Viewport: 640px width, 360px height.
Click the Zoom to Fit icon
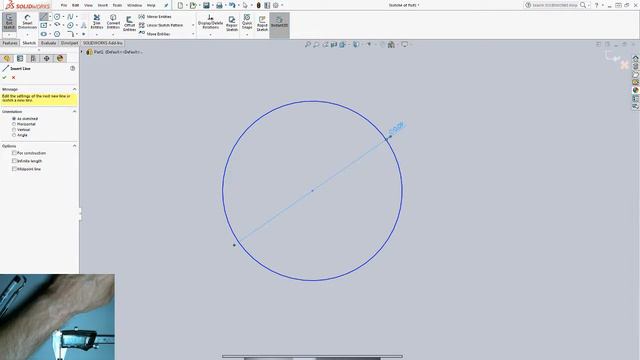click(x=308, y=44)
